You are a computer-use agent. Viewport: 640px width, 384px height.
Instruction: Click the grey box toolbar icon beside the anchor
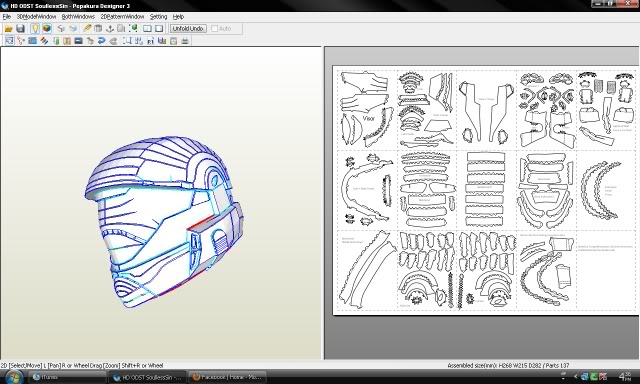tap(121, 29)
